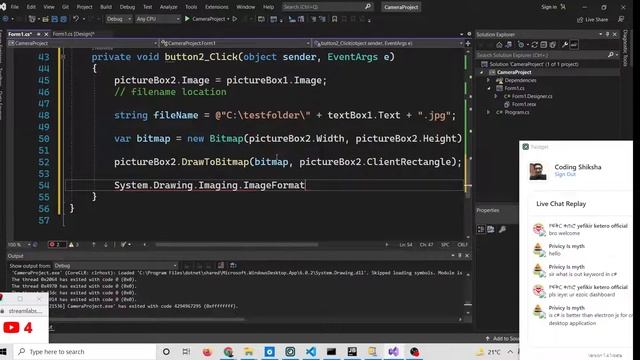The height and width of the screenshot is (360, 640).
Task: Click Task View icon in taskbar
Action: pyautogui.click(x=186, y=351)
